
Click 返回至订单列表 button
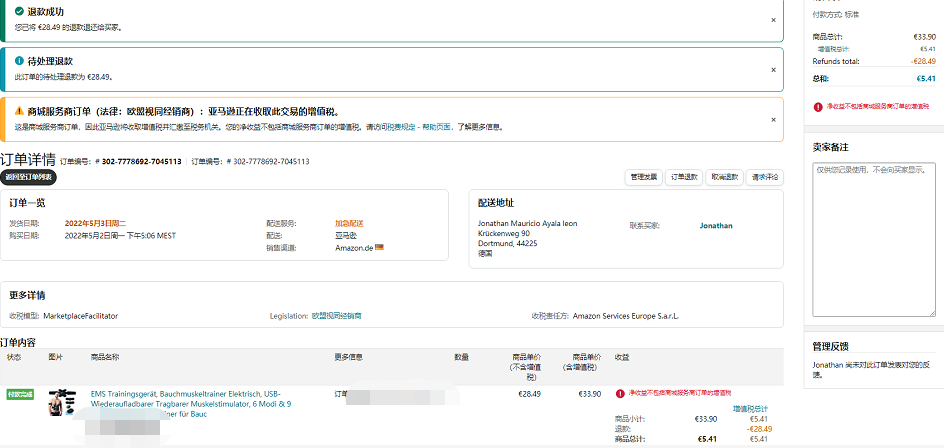click(29, 177)
